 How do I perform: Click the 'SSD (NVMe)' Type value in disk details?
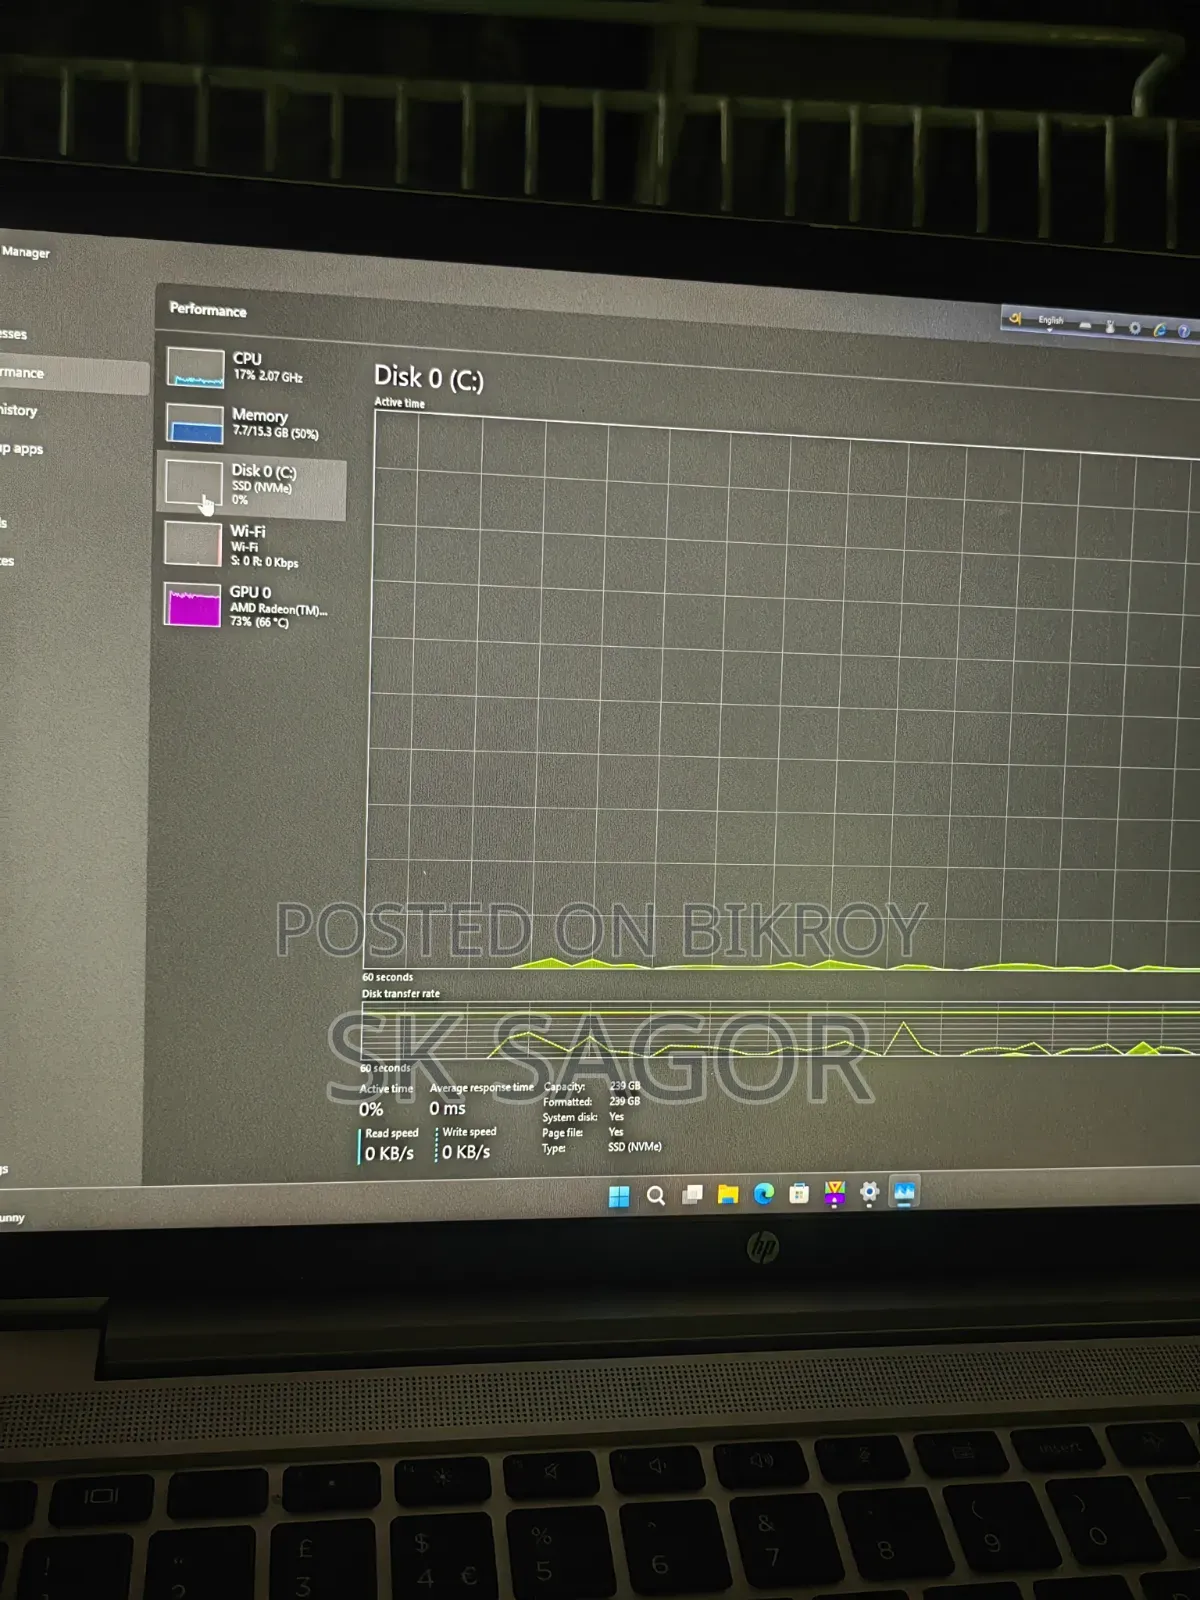(635, 1147)
